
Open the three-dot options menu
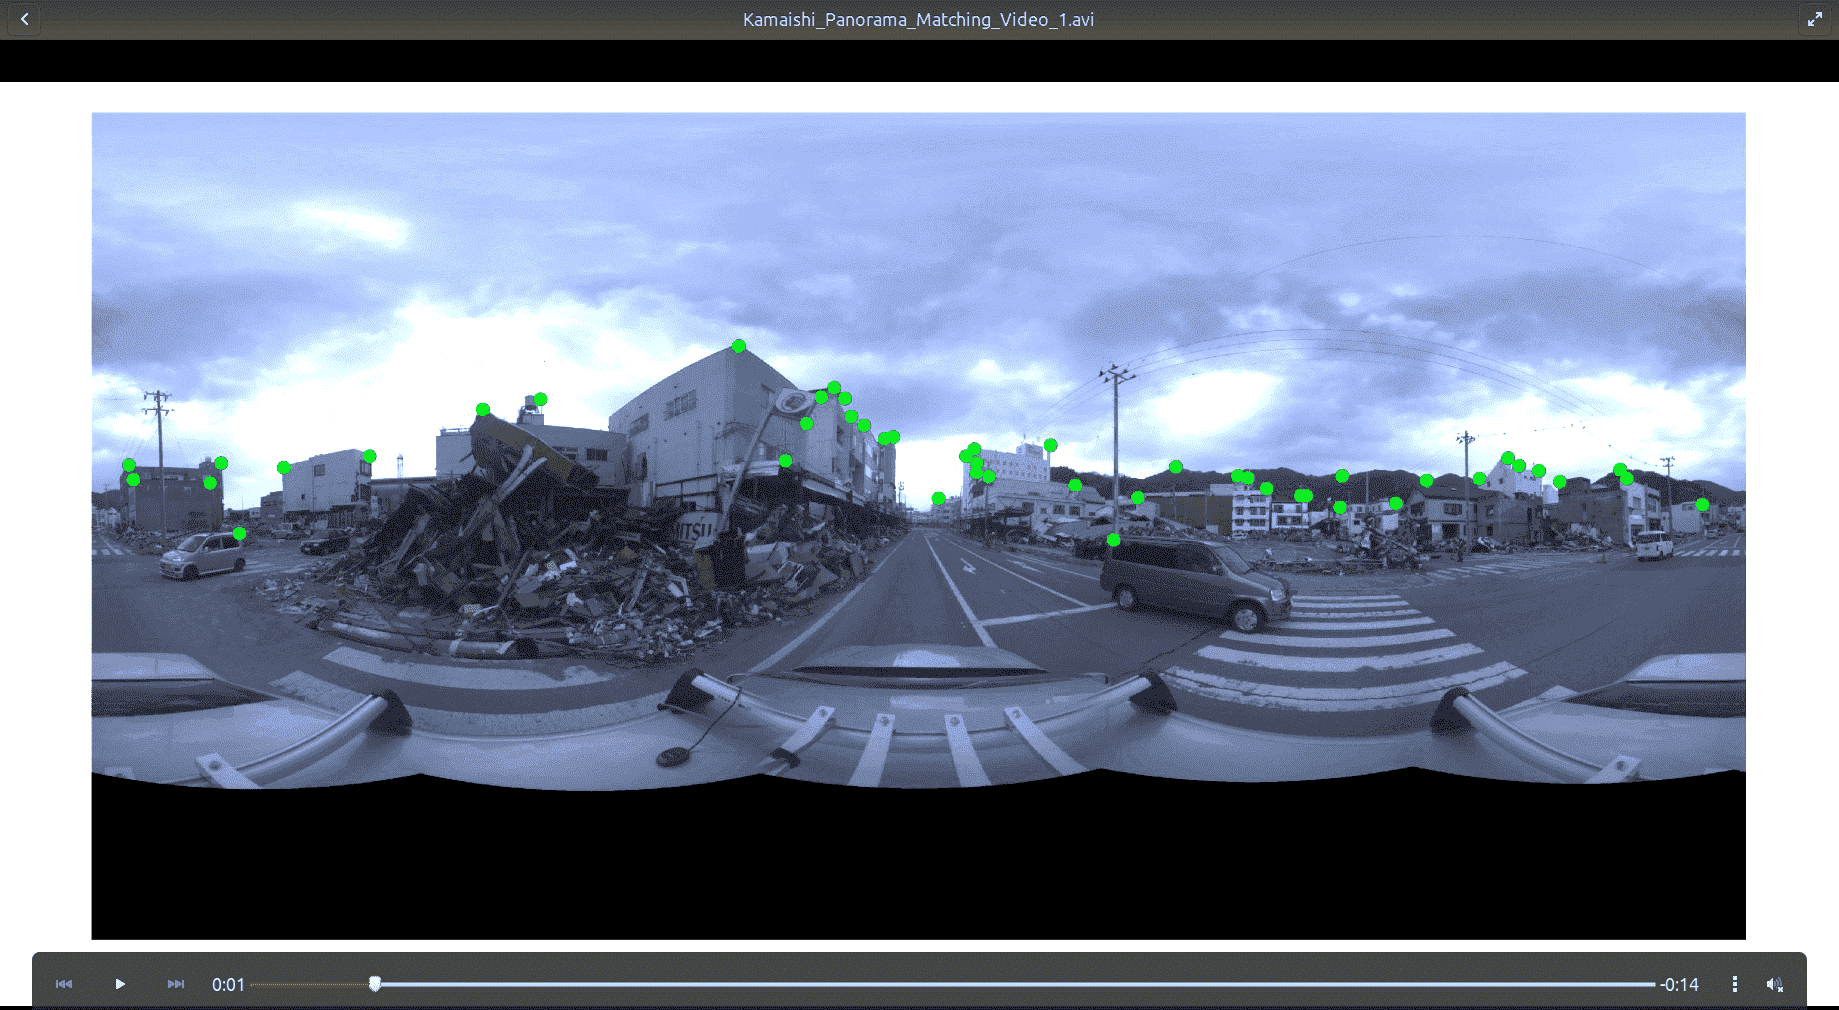coord(1734,984)
